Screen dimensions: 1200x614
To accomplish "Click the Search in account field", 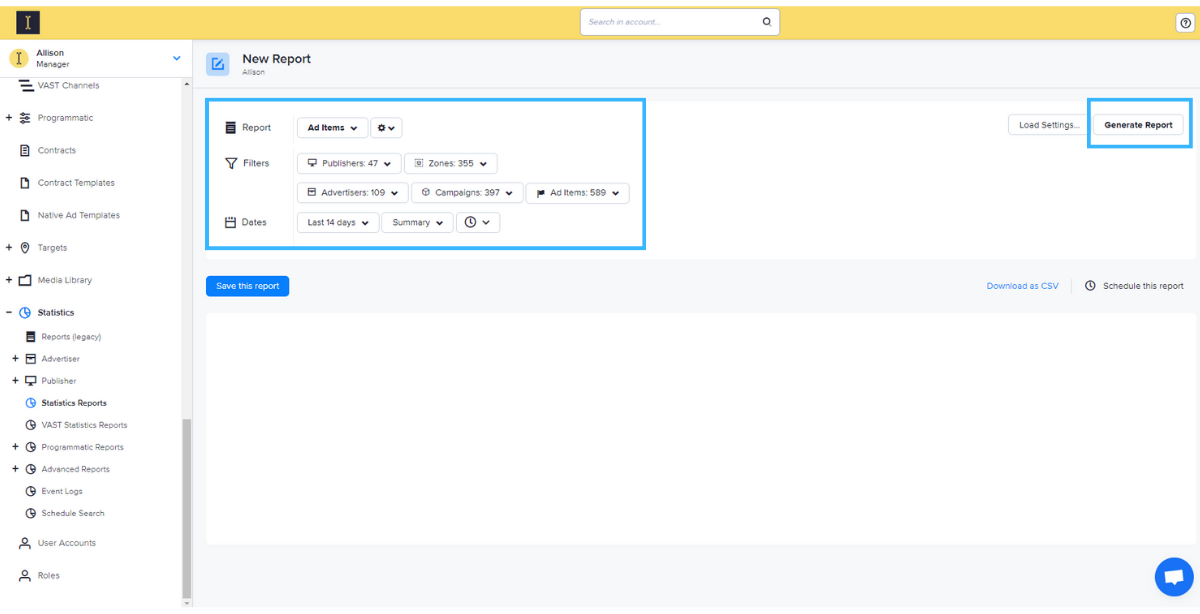I will [x=670, y=22].
